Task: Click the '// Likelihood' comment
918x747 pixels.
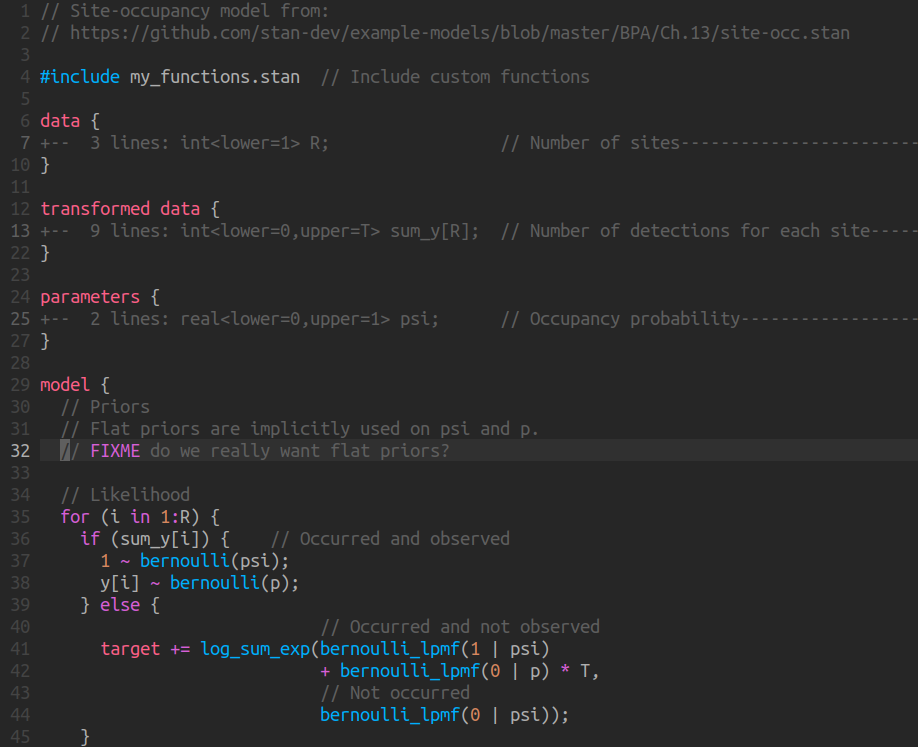Action: click(125, 495)
